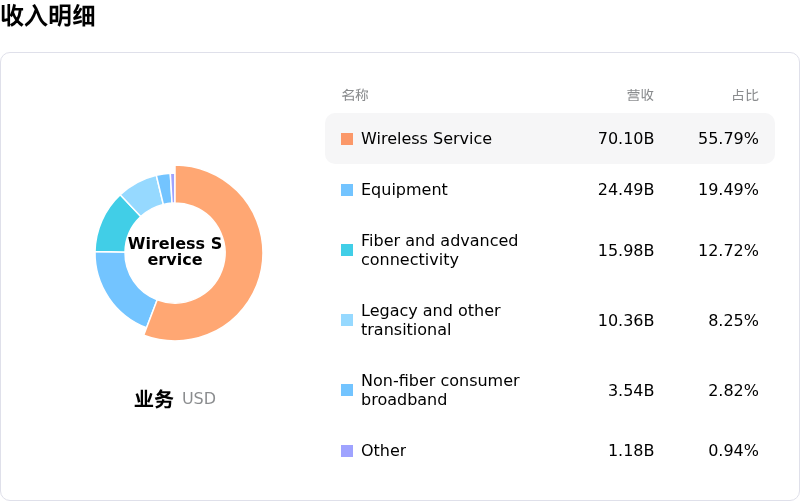Click the 业务 USD chart caption
This screenshot has width=800, height=501.
click(x=175, y=398)
